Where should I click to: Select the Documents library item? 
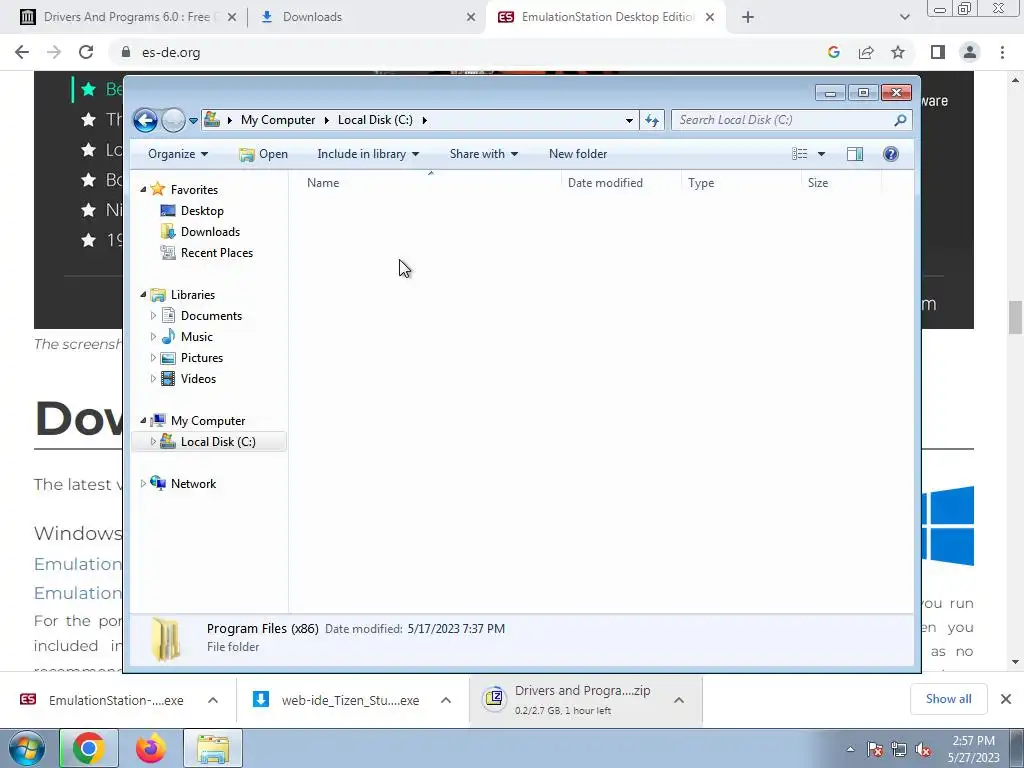click(212, 316)
